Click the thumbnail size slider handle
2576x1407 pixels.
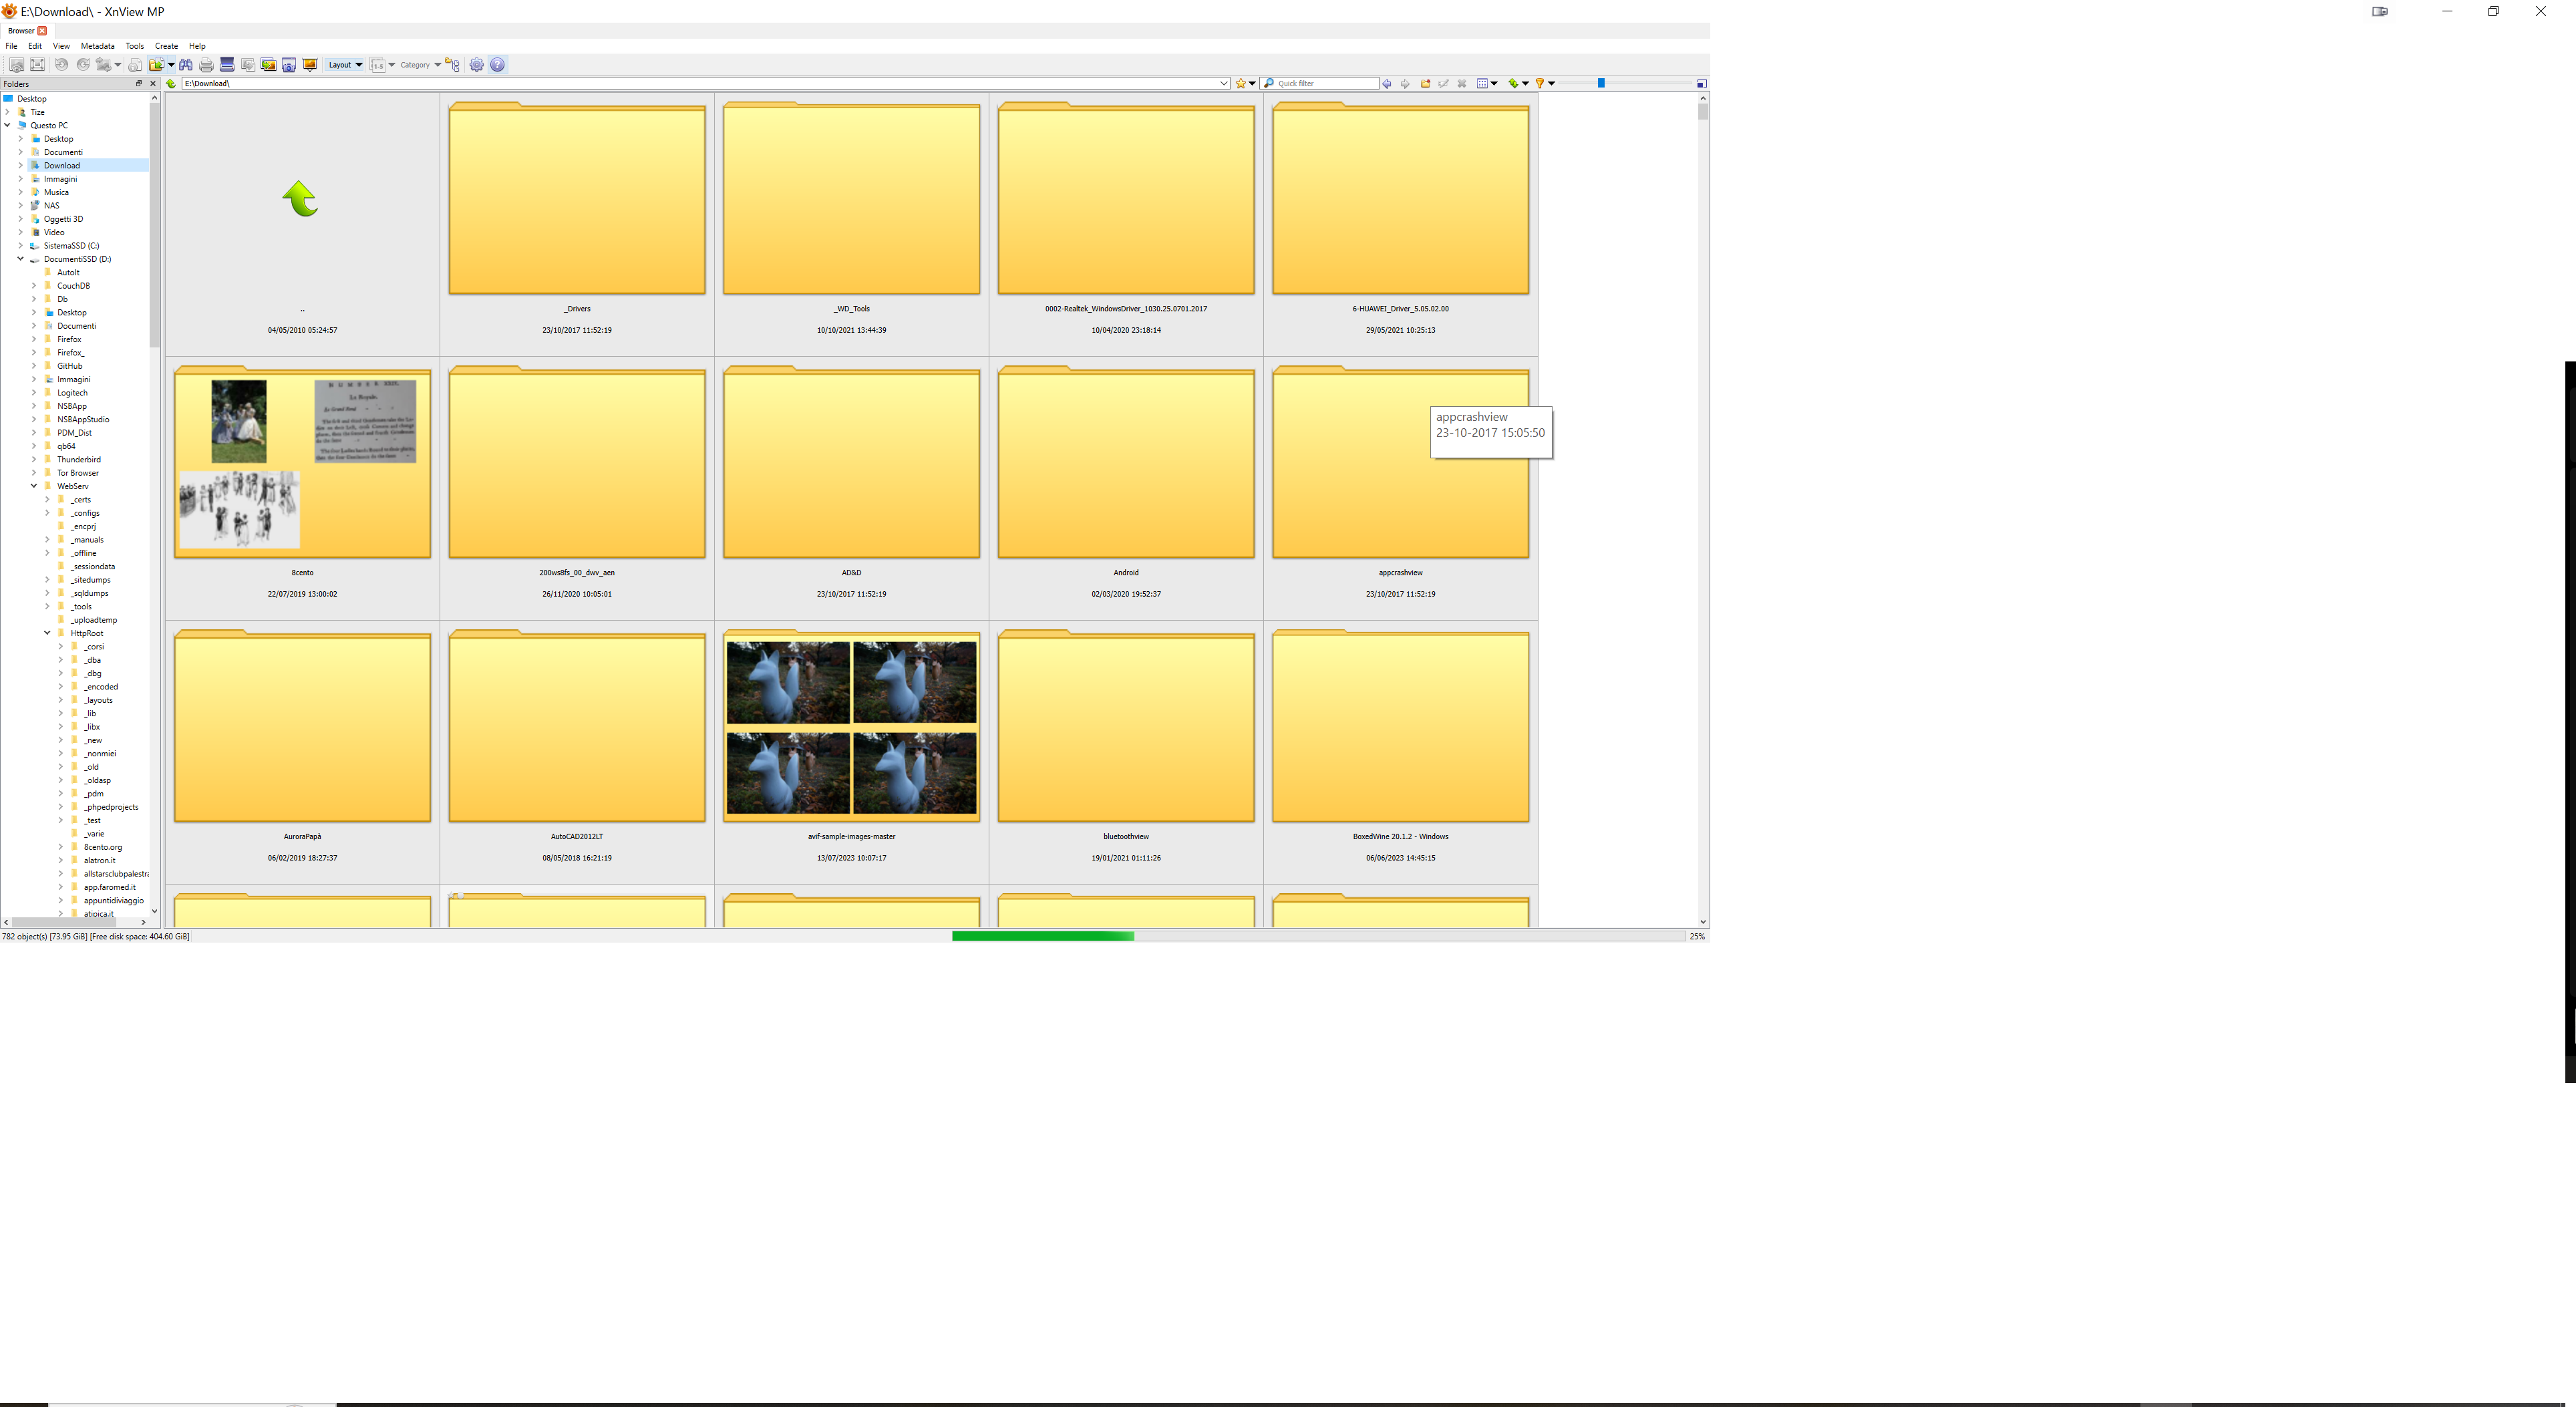tap(1600, 83)
